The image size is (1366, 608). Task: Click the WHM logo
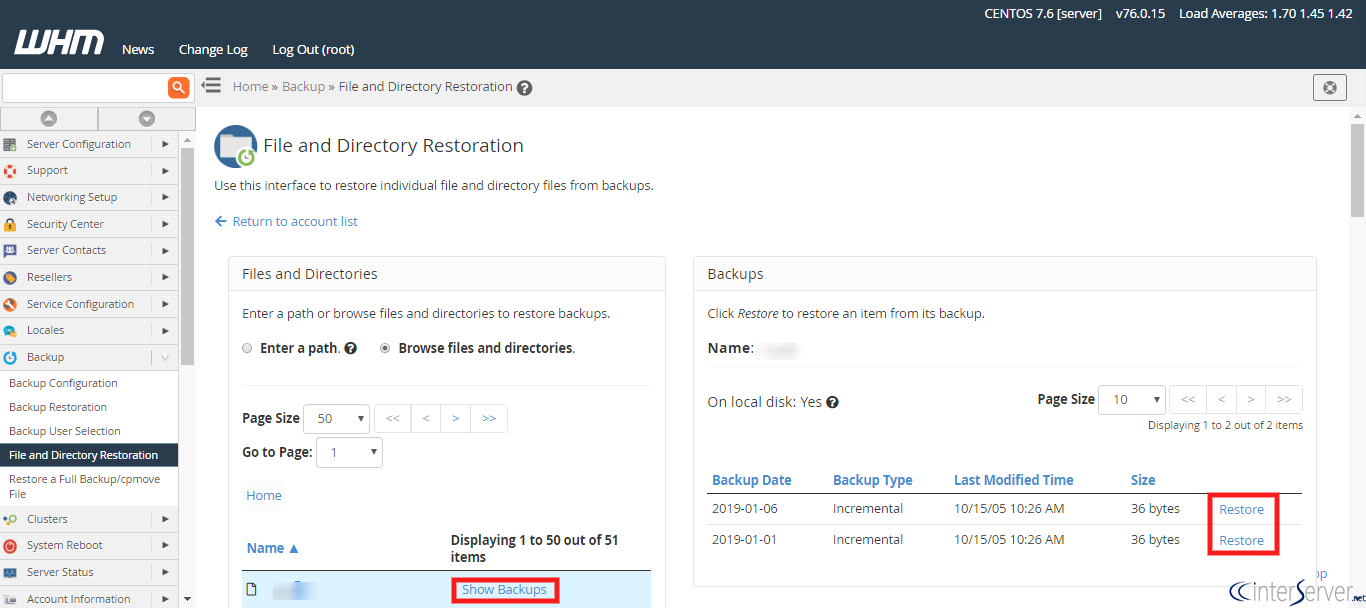pyautogui.click(x=59, y=43)
